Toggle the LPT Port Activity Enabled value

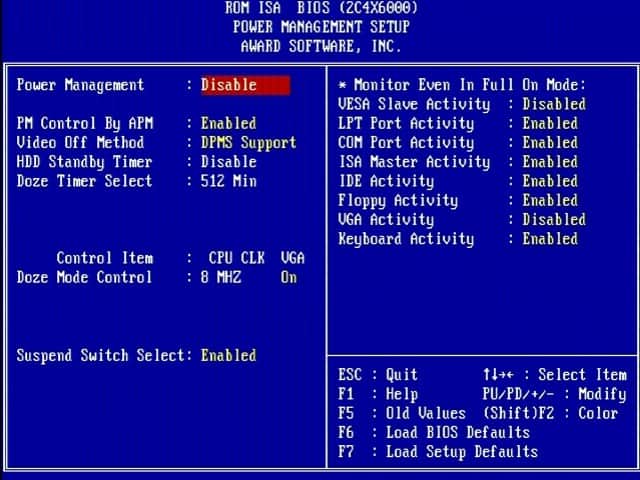pos(550,123)
